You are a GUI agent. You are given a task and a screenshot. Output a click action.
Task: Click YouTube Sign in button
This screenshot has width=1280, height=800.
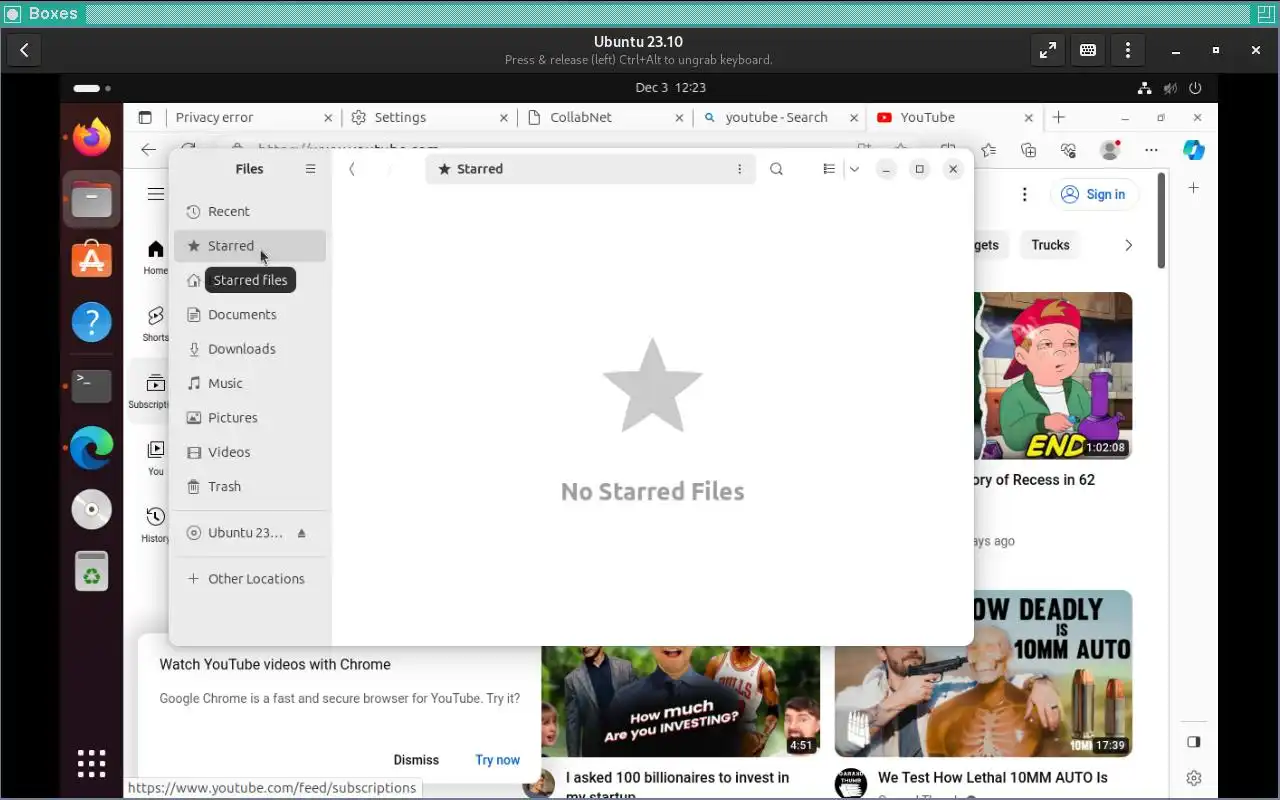click(1093, 194)
